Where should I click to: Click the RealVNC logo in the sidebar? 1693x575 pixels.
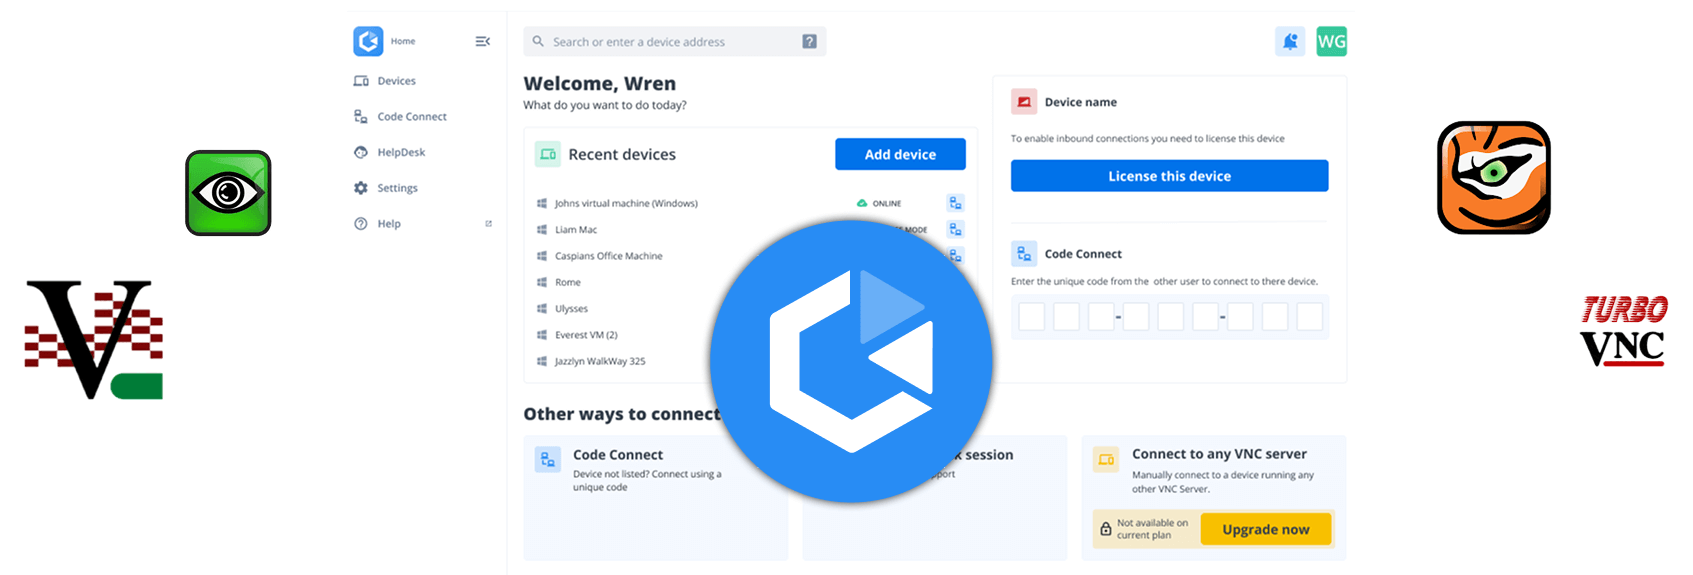tap(368, 41)
